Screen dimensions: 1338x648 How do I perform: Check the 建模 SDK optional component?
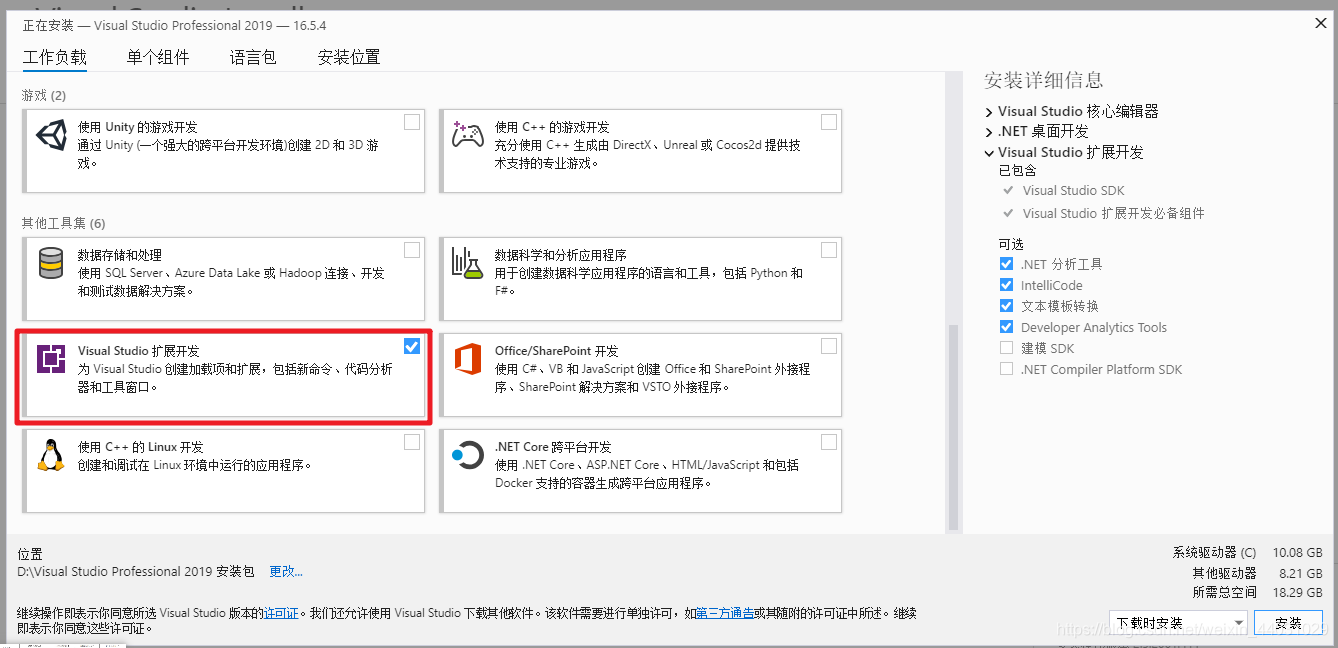click(1006, 348)
